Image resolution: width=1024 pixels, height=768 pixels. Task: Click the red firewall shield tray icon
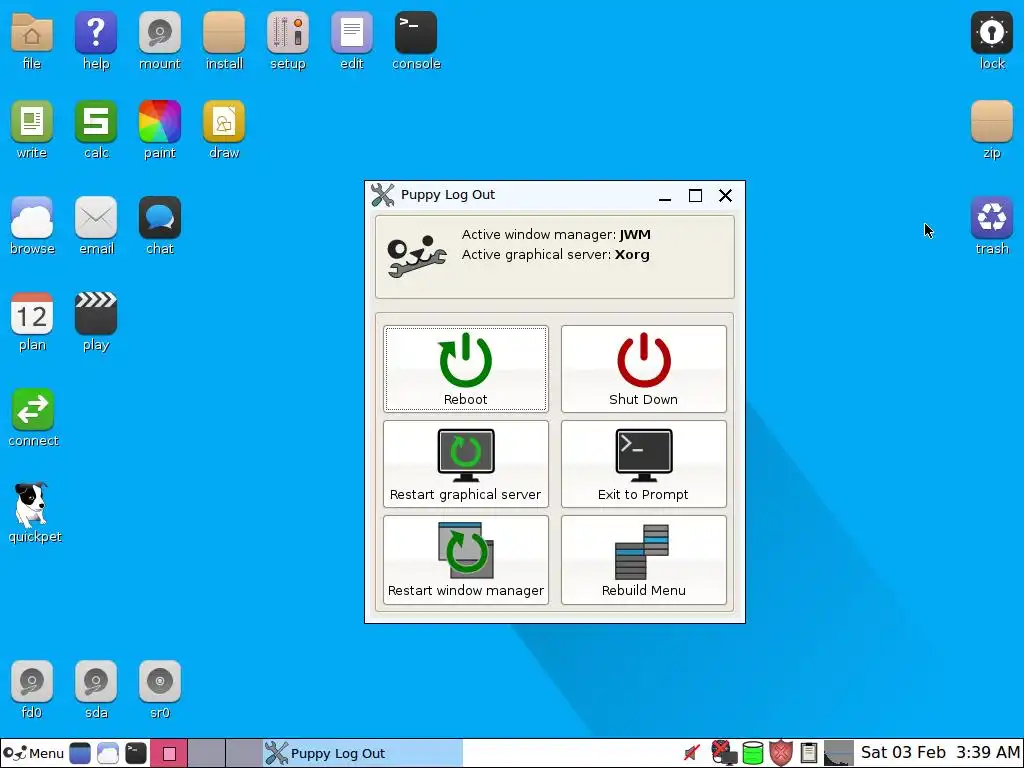(781, 754)
